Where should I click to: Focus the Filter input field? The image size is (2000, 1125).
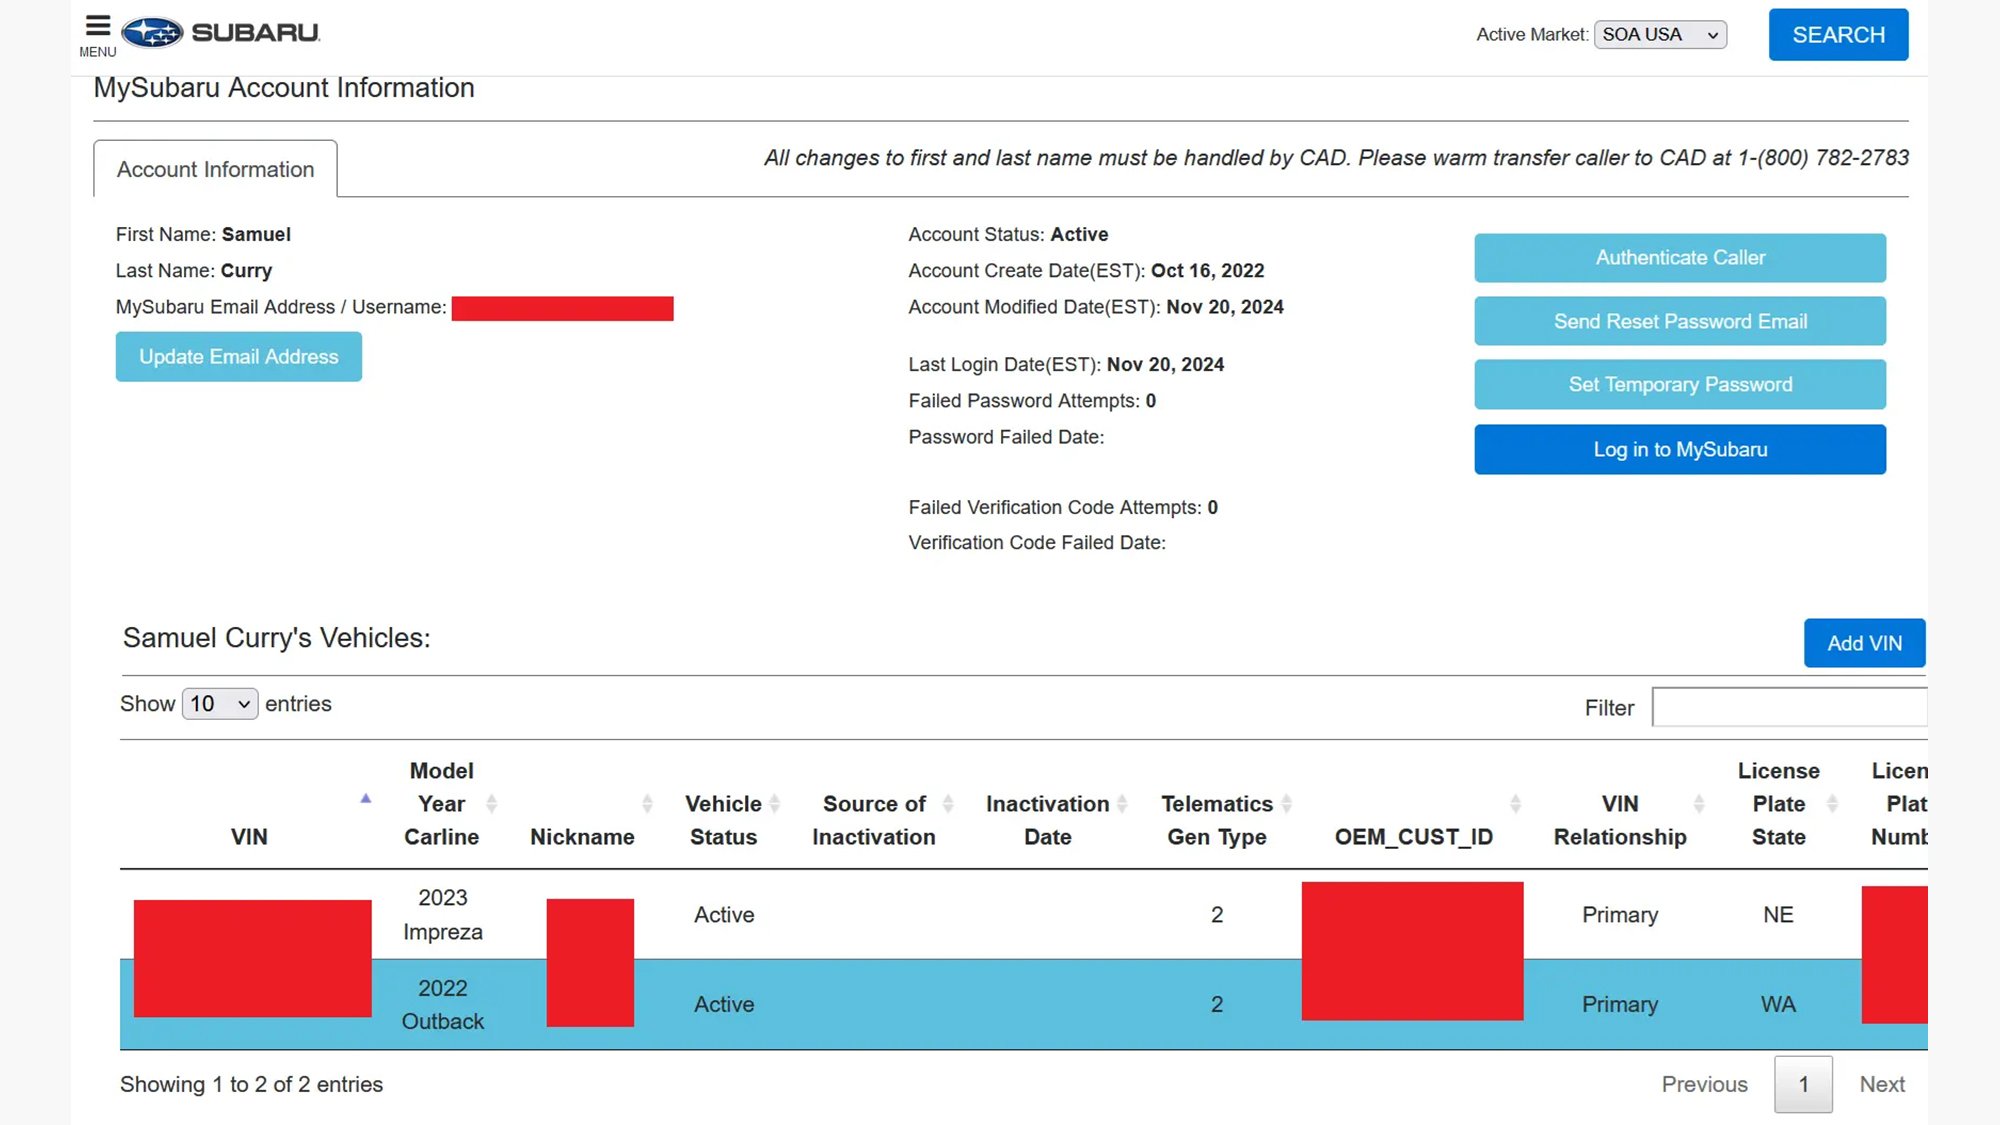1789,707
